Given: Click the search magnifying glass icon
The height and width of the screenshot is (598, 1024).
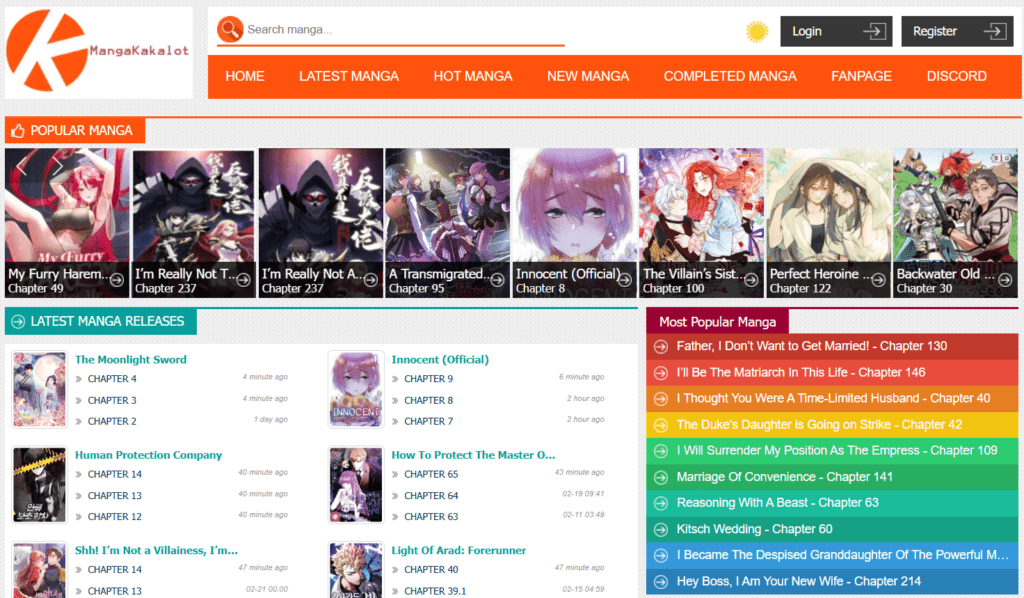Looking at the screenshot, I should (230, 29).
